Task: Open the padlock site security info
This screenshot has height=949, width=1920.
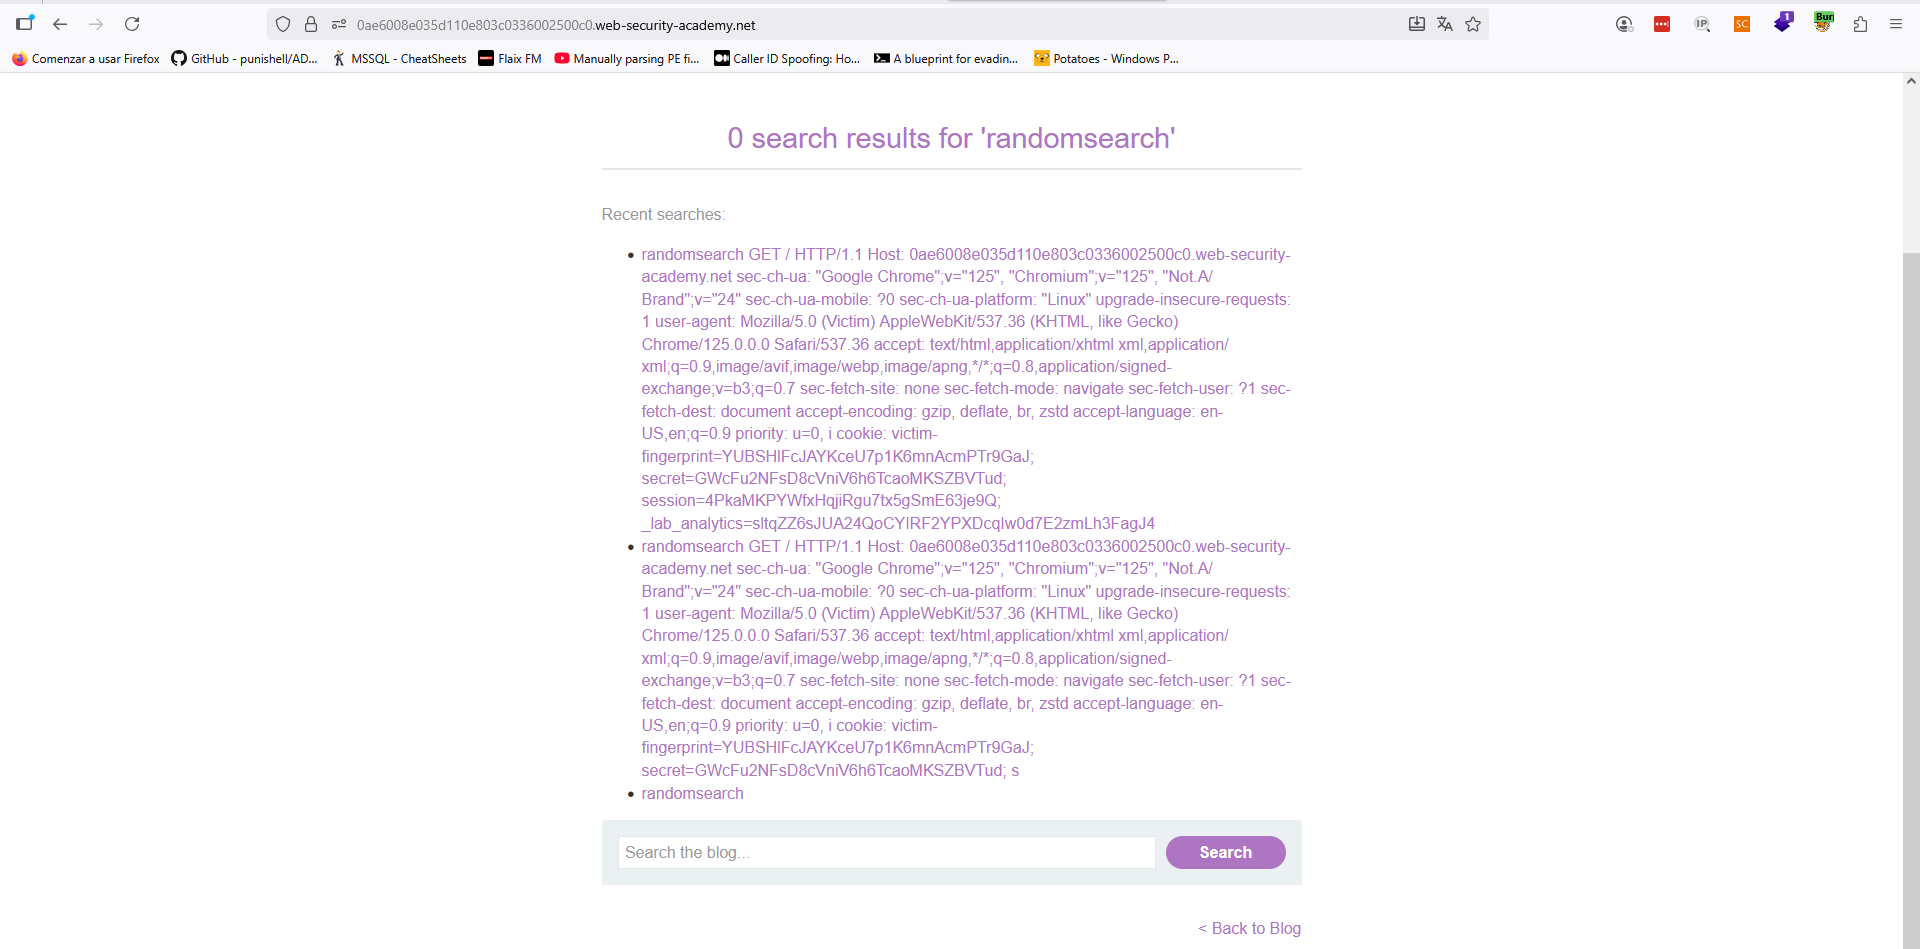Action: coord(311,24)
